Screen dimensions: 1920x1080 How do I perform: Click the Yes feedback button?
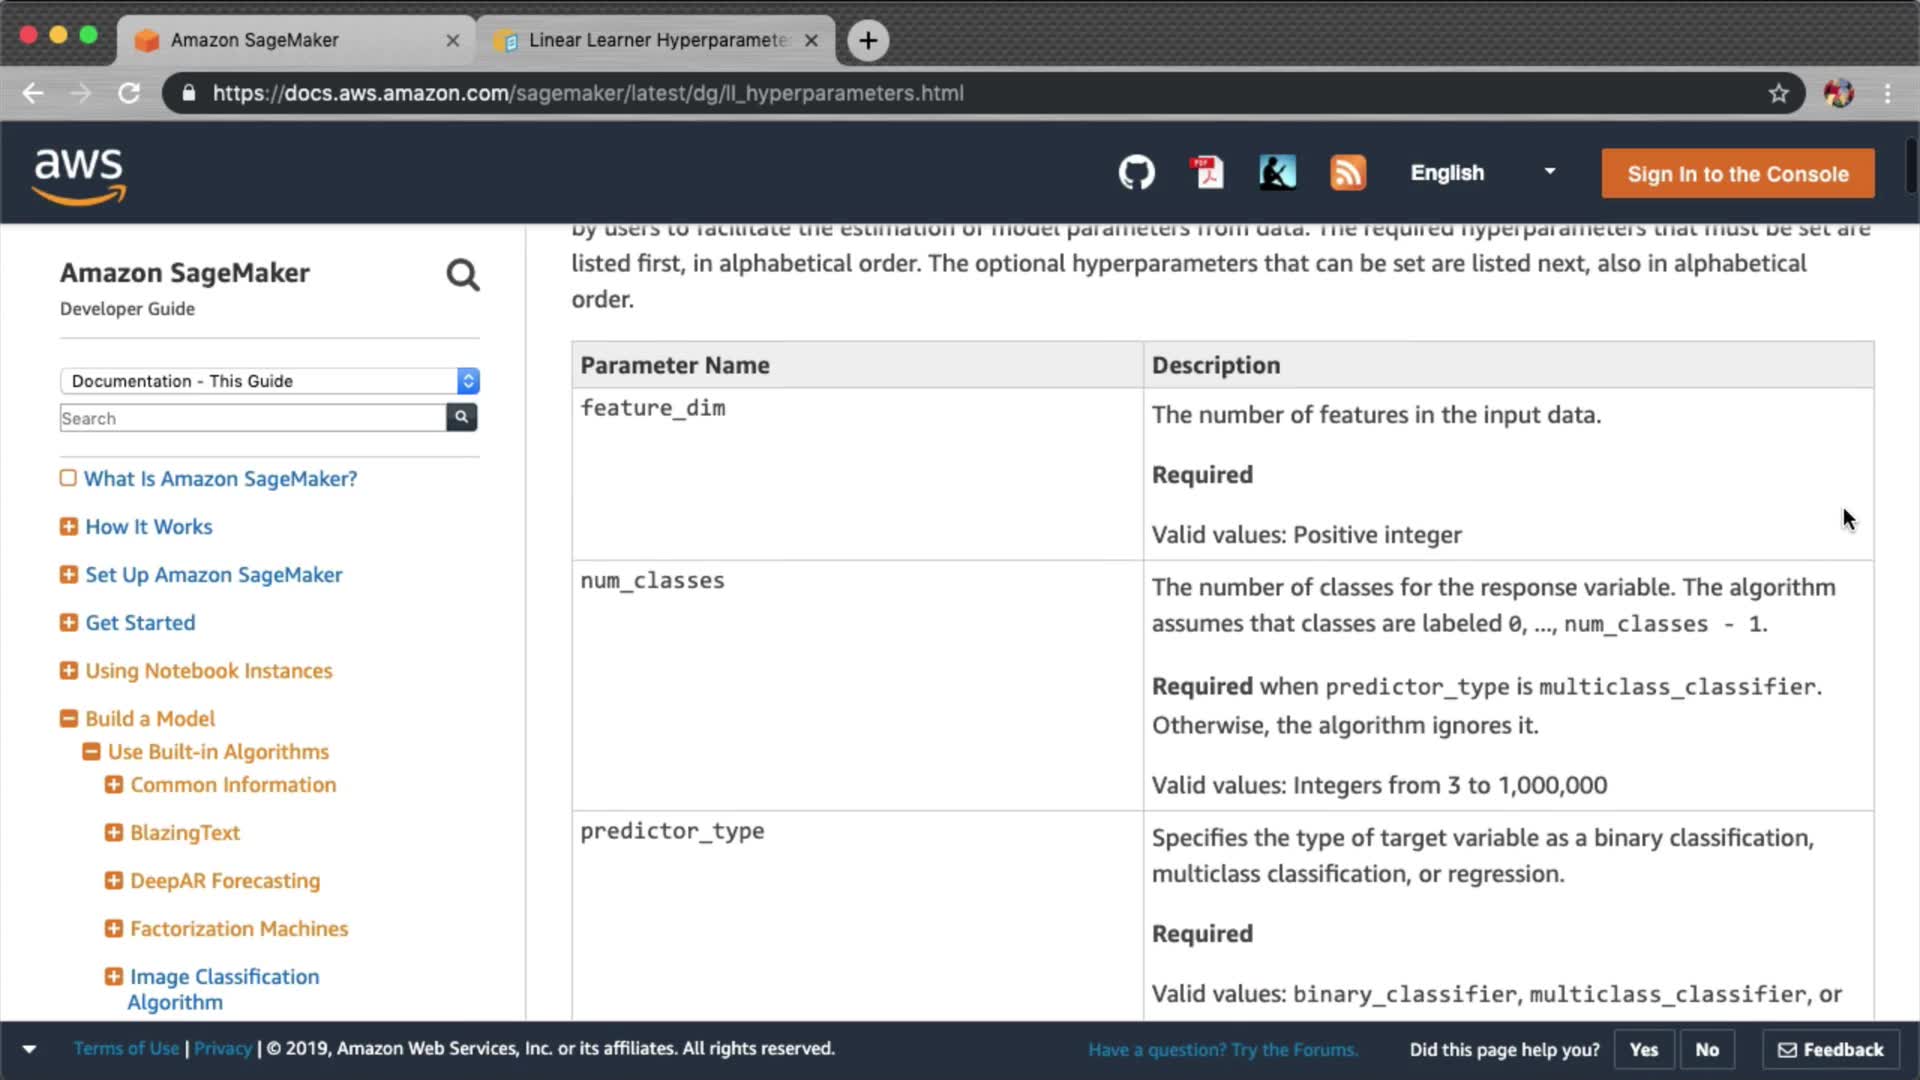1643,1049
